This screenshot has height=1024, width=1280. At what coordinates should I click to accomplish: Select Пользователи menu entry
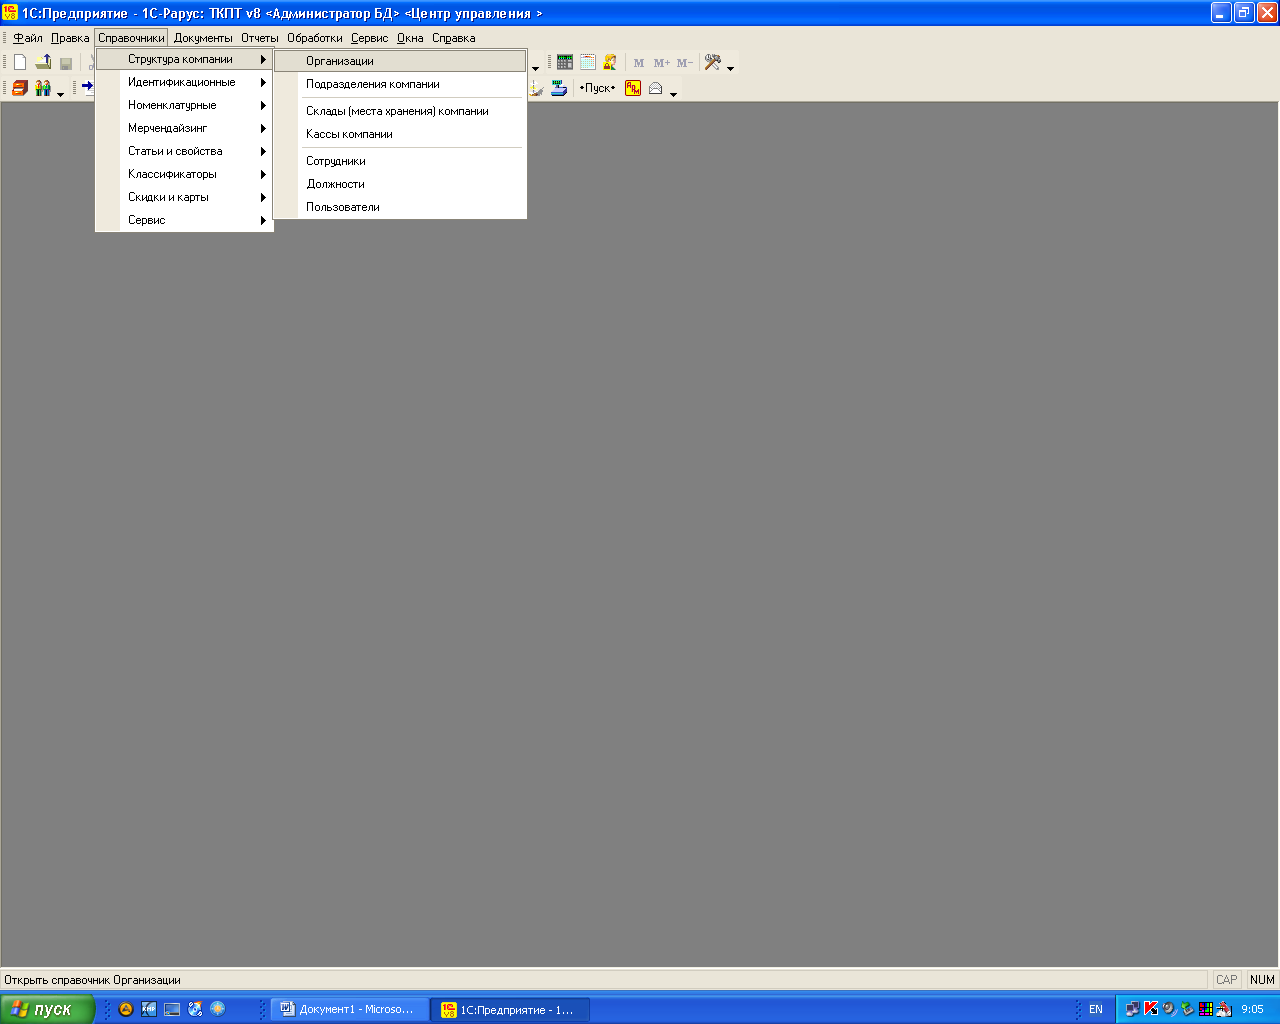400,207
